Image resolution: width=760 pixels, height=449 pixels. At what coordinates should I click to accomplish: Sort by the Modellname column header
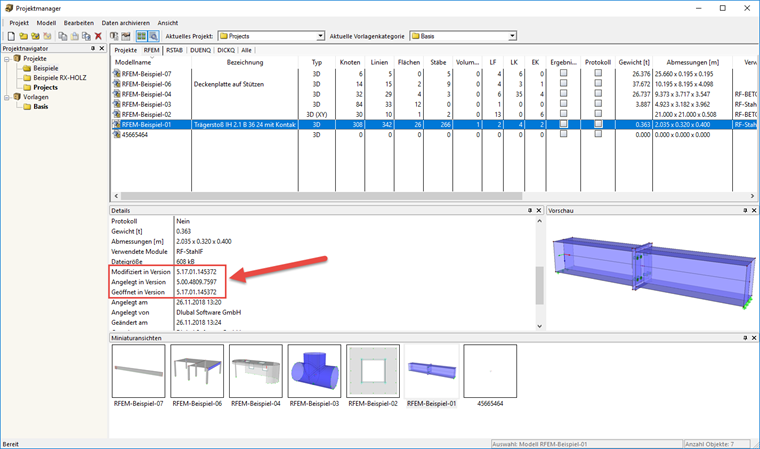pyautogui.click(x=151, y=62)
